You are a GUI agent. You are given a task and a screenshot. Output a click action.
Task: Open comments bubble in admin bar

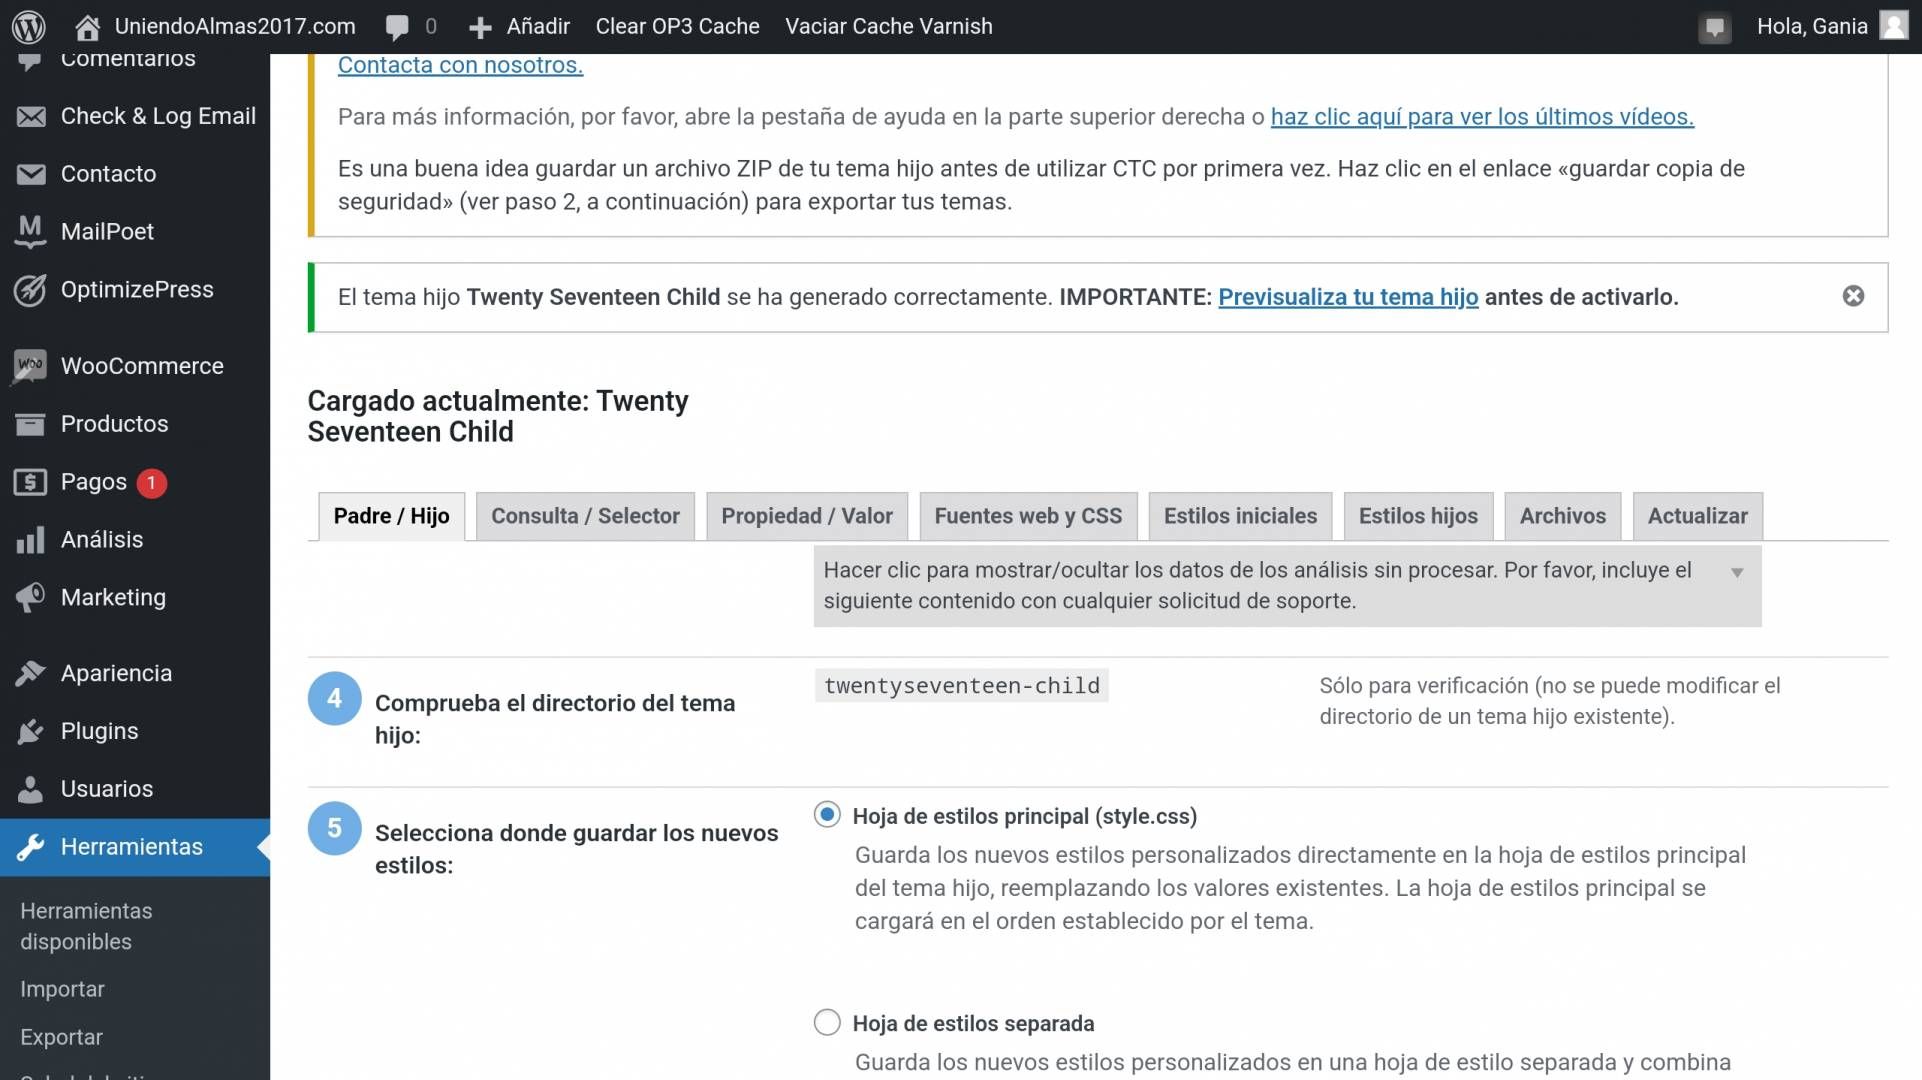pos(398,27)
